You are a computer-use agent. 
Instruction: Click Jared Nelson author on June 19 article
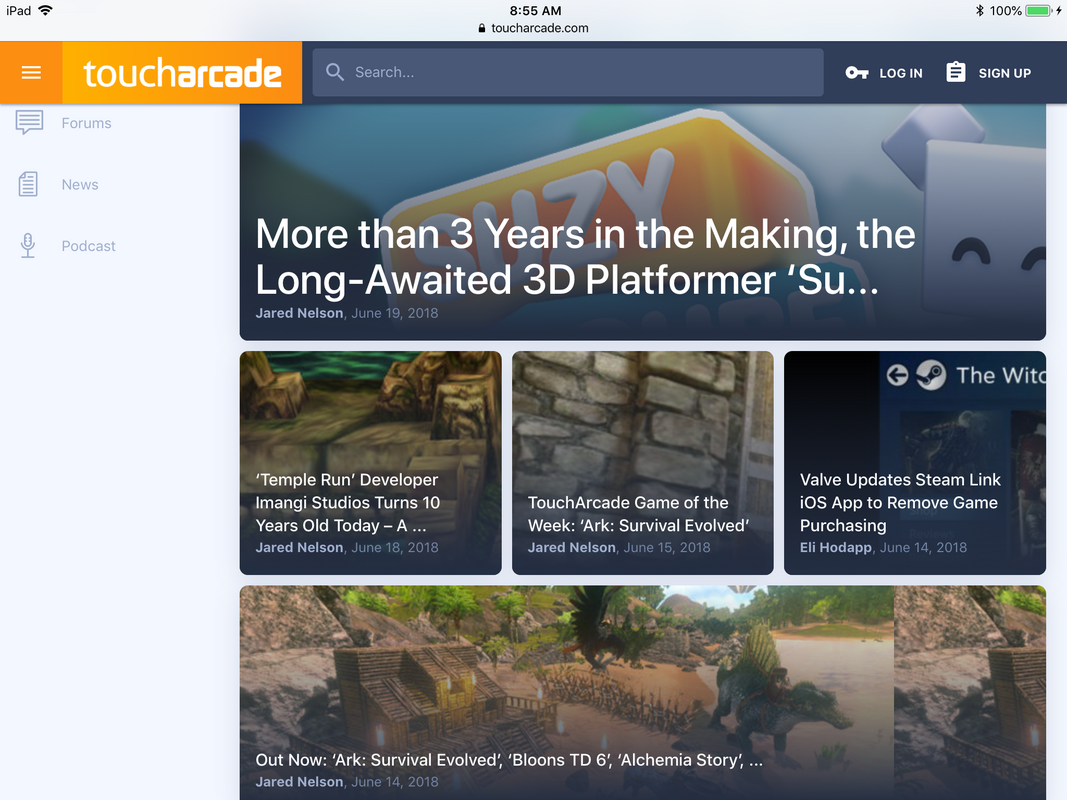tap(299, 313)
